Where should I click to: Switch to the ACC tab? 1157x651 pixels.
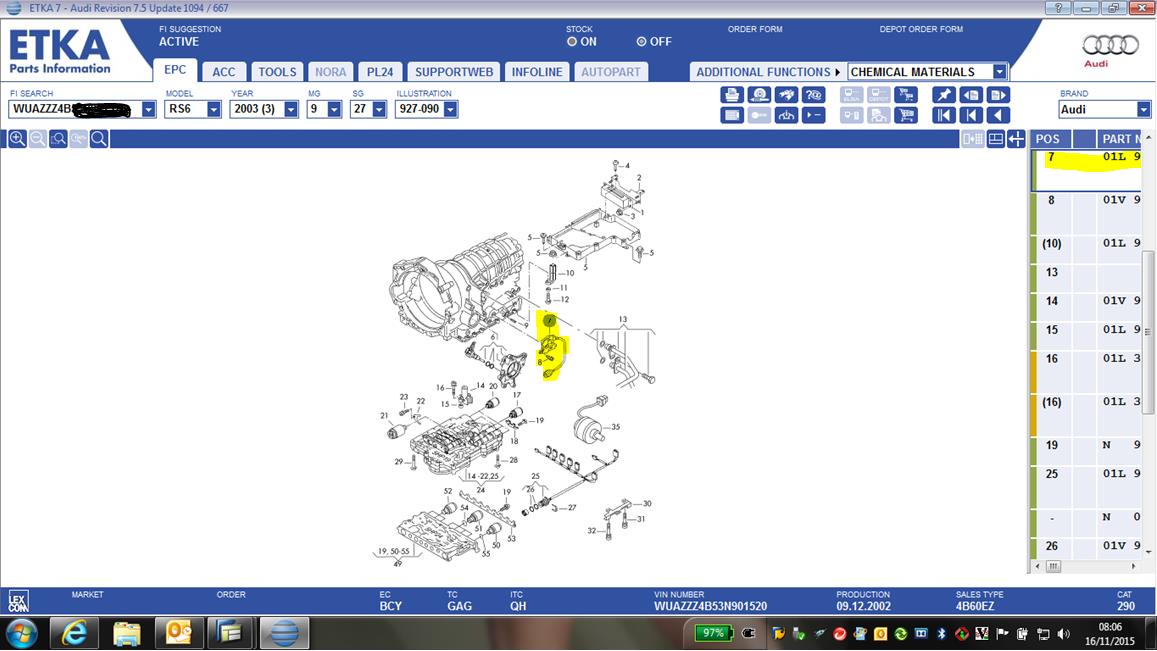(x=224, y=72)
